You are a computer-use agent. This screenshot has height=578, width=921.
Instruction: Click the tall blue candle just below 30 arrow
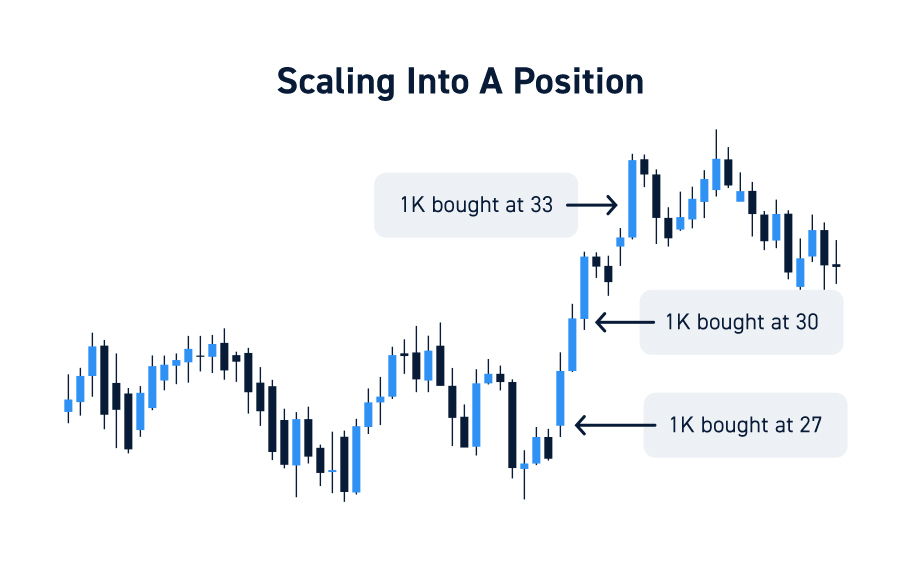[572, 344]
